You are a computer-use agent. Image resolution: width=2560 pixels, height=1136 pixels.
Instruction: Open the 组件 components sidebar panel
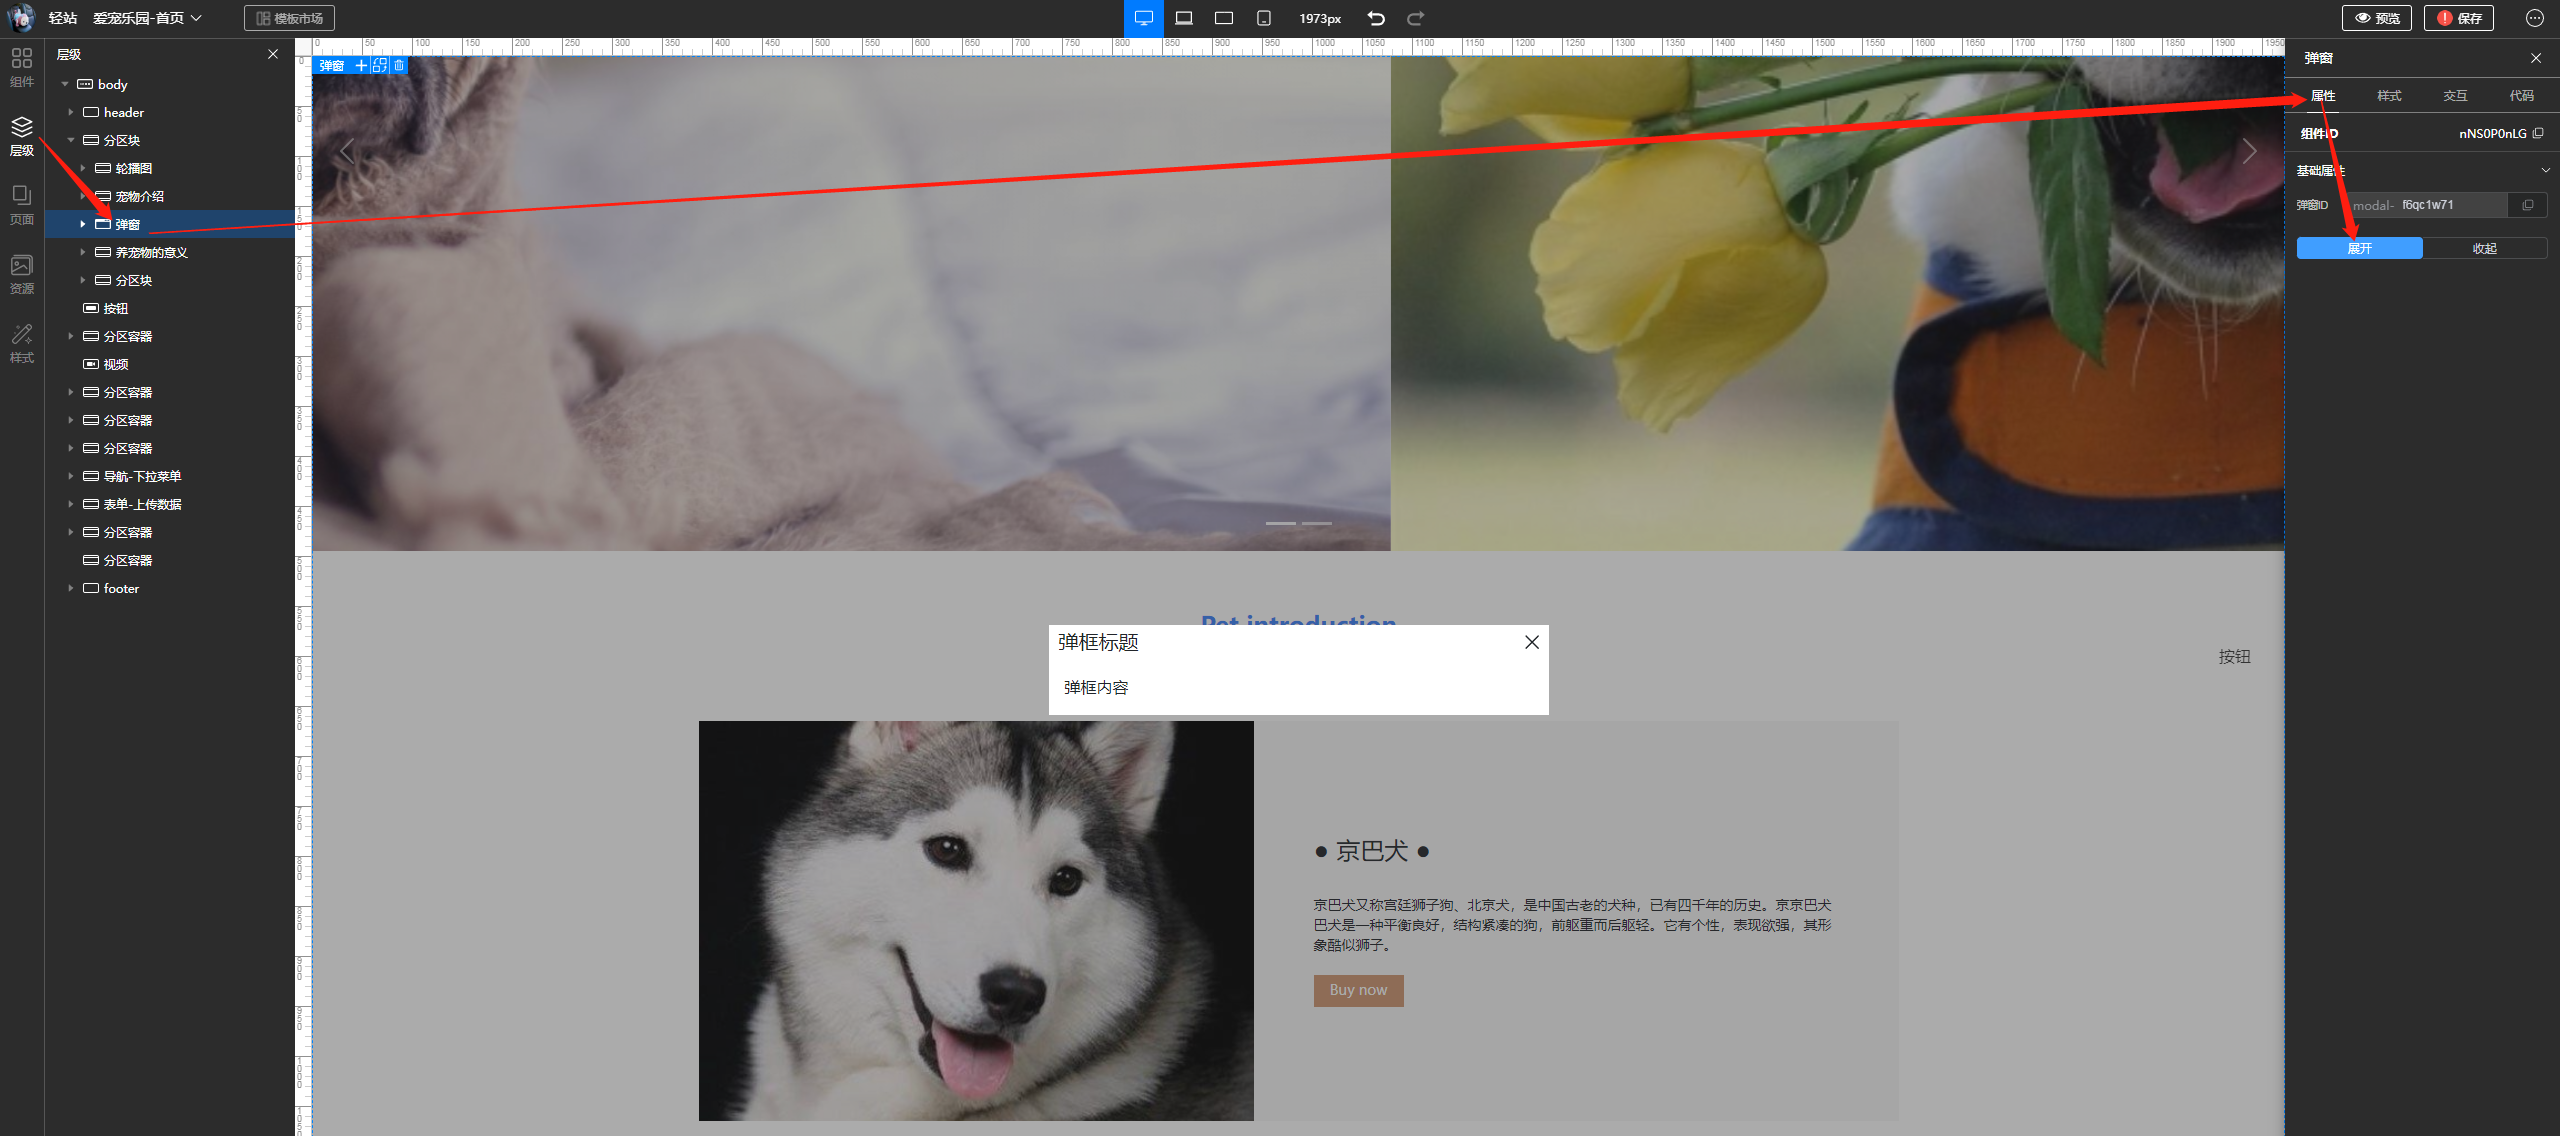(22, 66)
